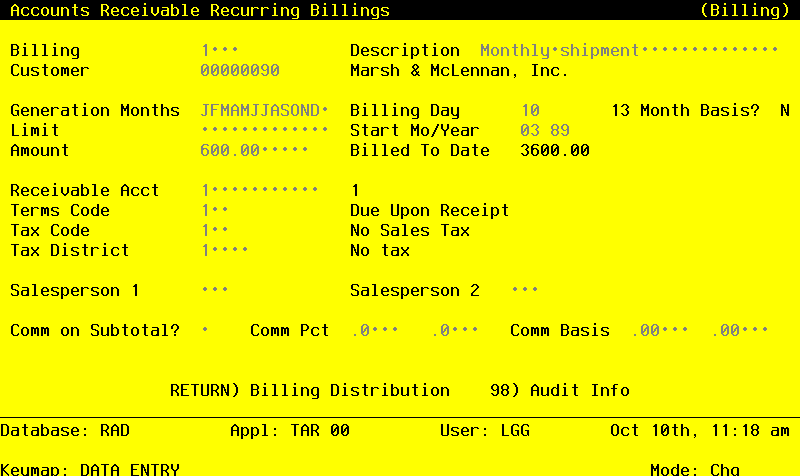
Task: Click the No Sales Tax description
Action: tap(410, 230)
